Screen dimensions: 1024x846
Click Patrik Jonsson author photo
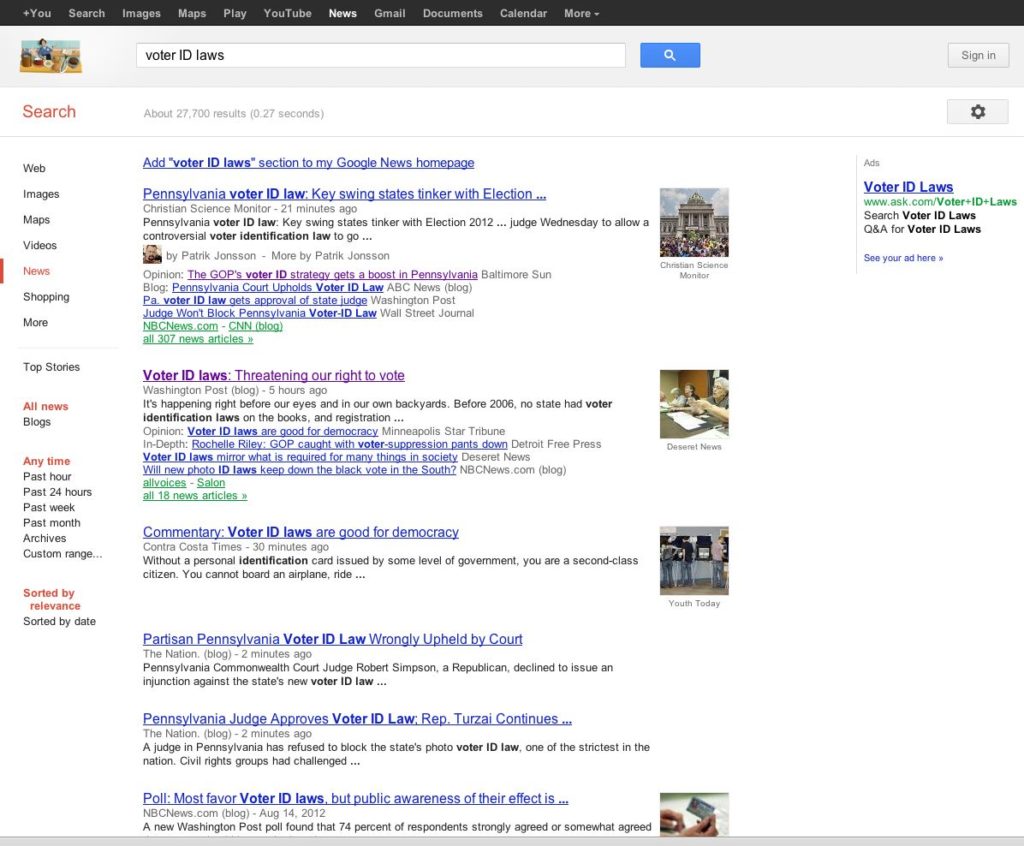click(152, 255)
